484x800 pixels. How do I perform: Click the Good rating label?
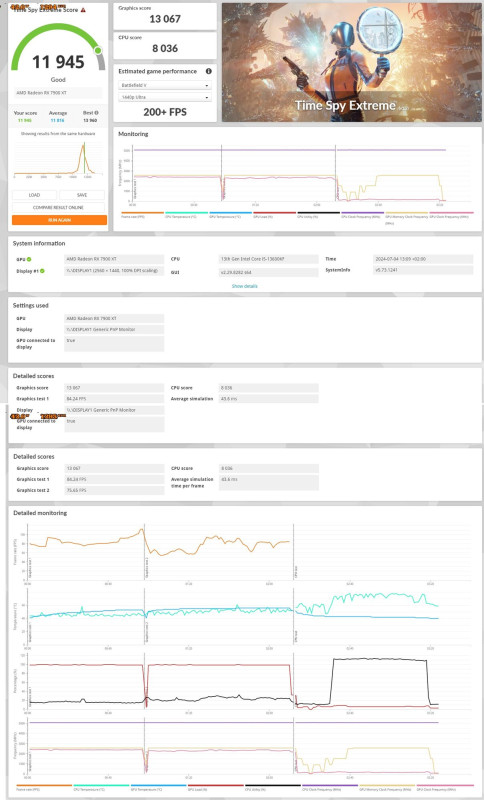click(58, 80)
